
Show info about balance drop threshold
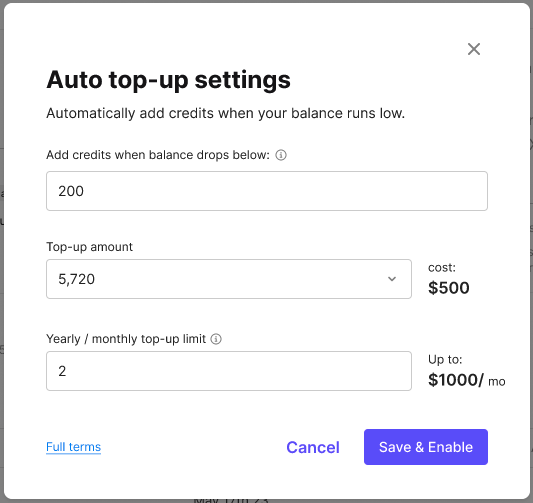click(281, 155)
